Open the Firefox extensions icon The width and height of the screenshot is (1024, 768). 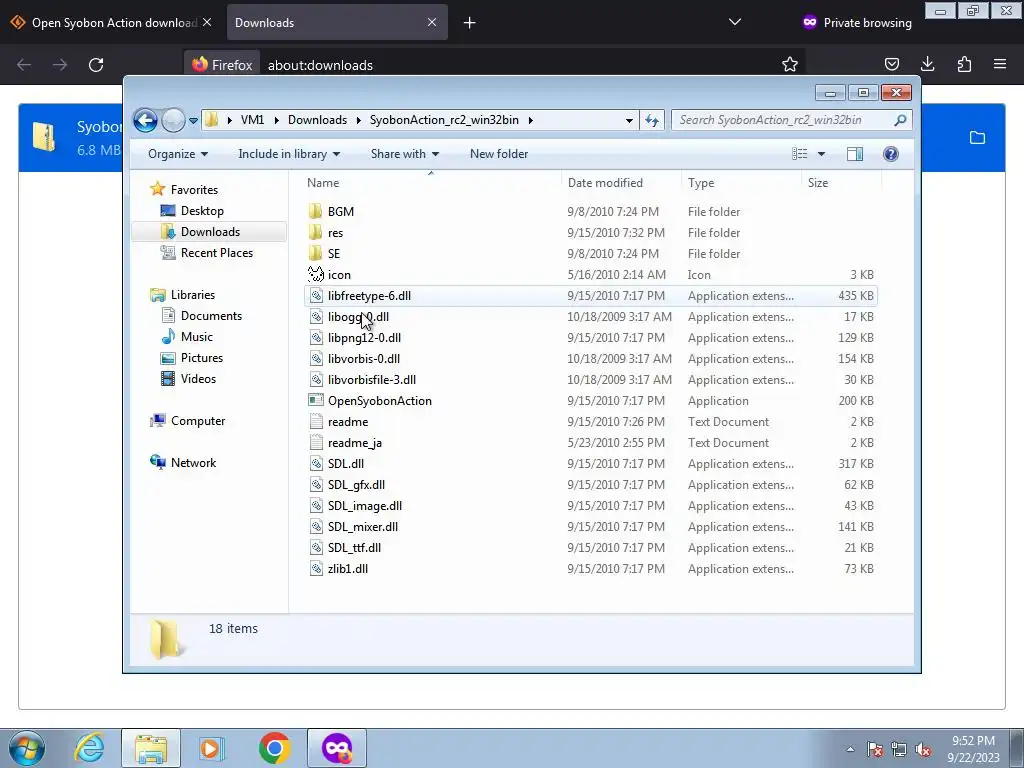(x=964, y=64)
